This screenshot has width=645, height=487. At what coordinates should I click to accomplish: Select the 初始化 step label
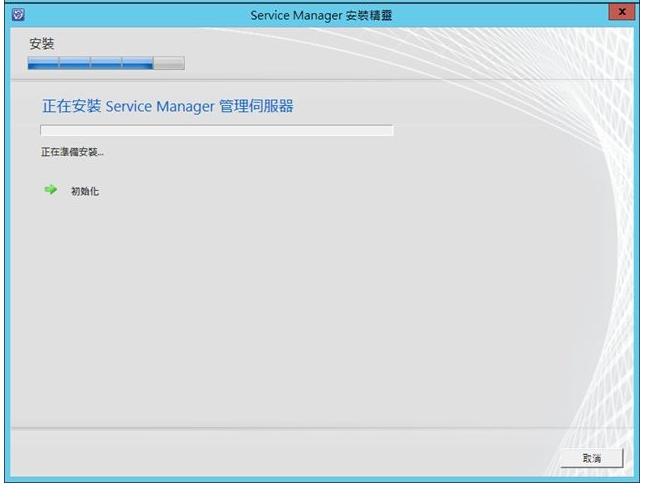(x=85, y=190)
